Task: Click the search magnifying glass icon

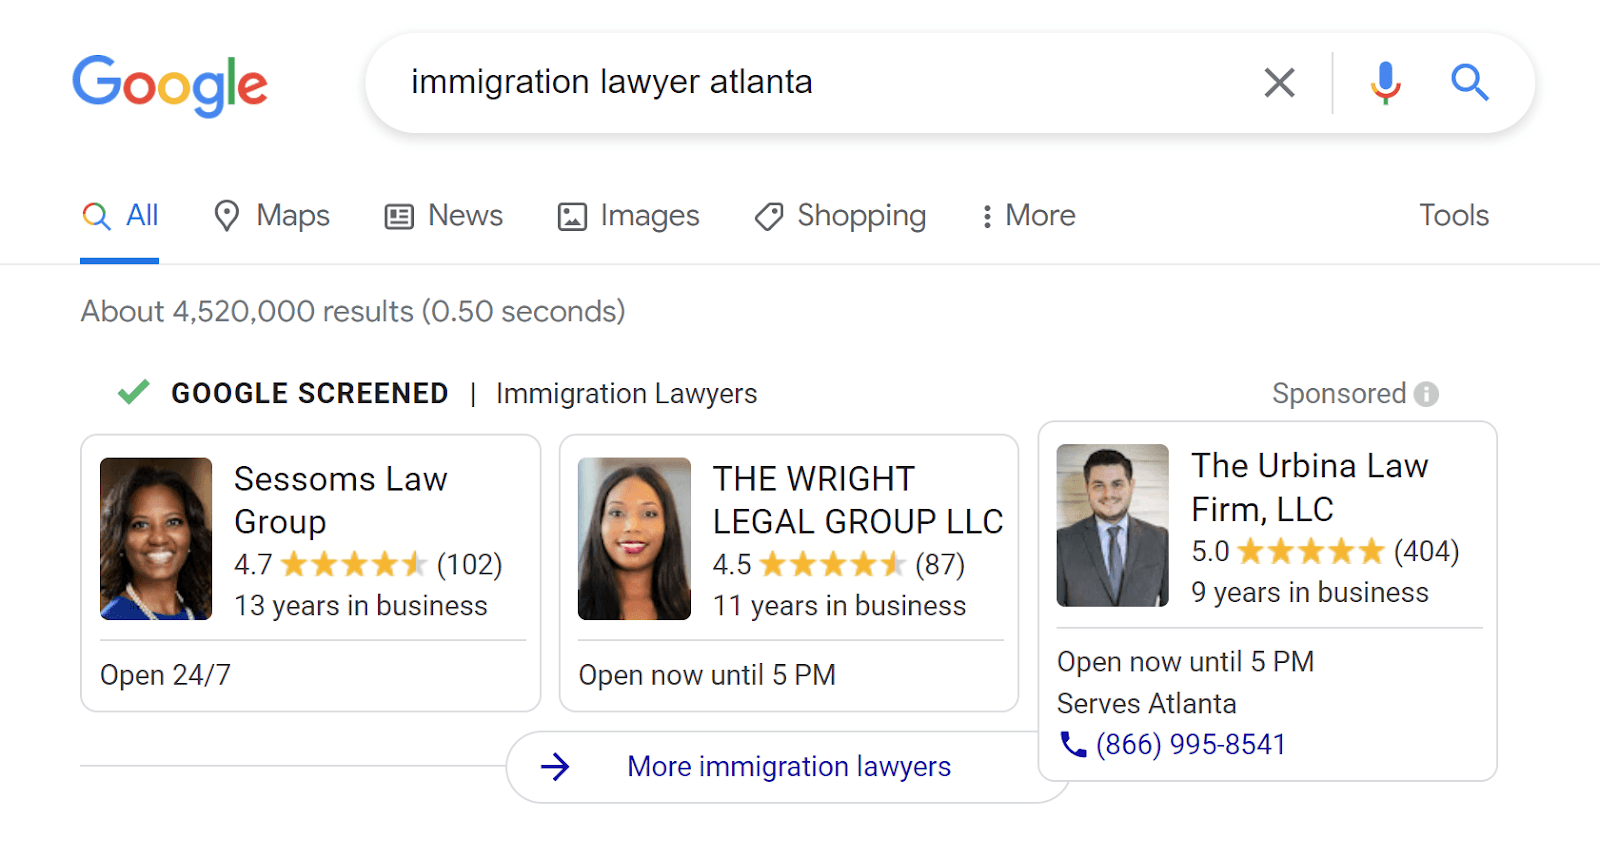Action: (x=1469, y=83)
